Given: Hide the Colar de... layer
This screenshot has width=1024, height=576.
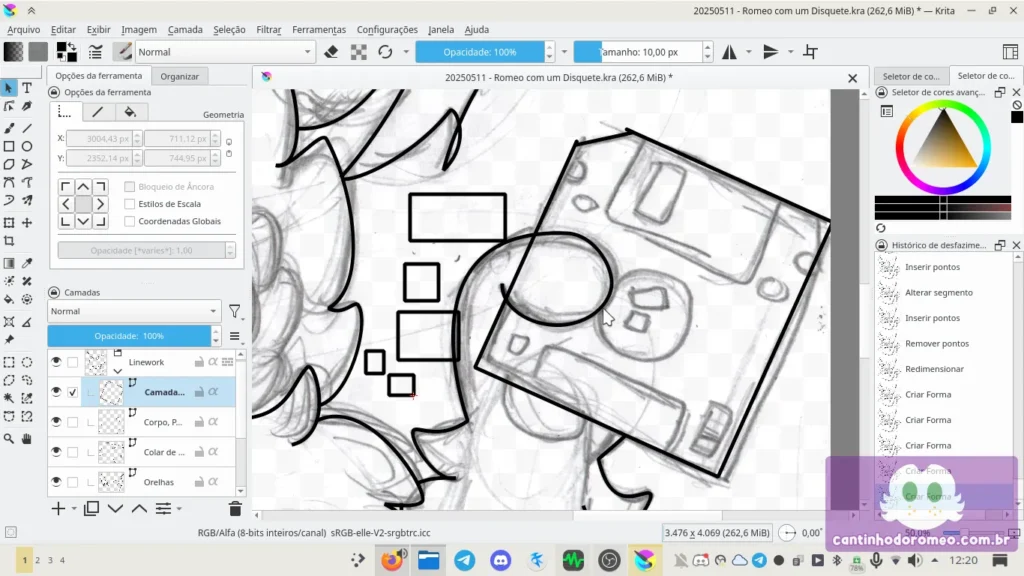Looking at the screenshot, I should click(x=56, y=452).
